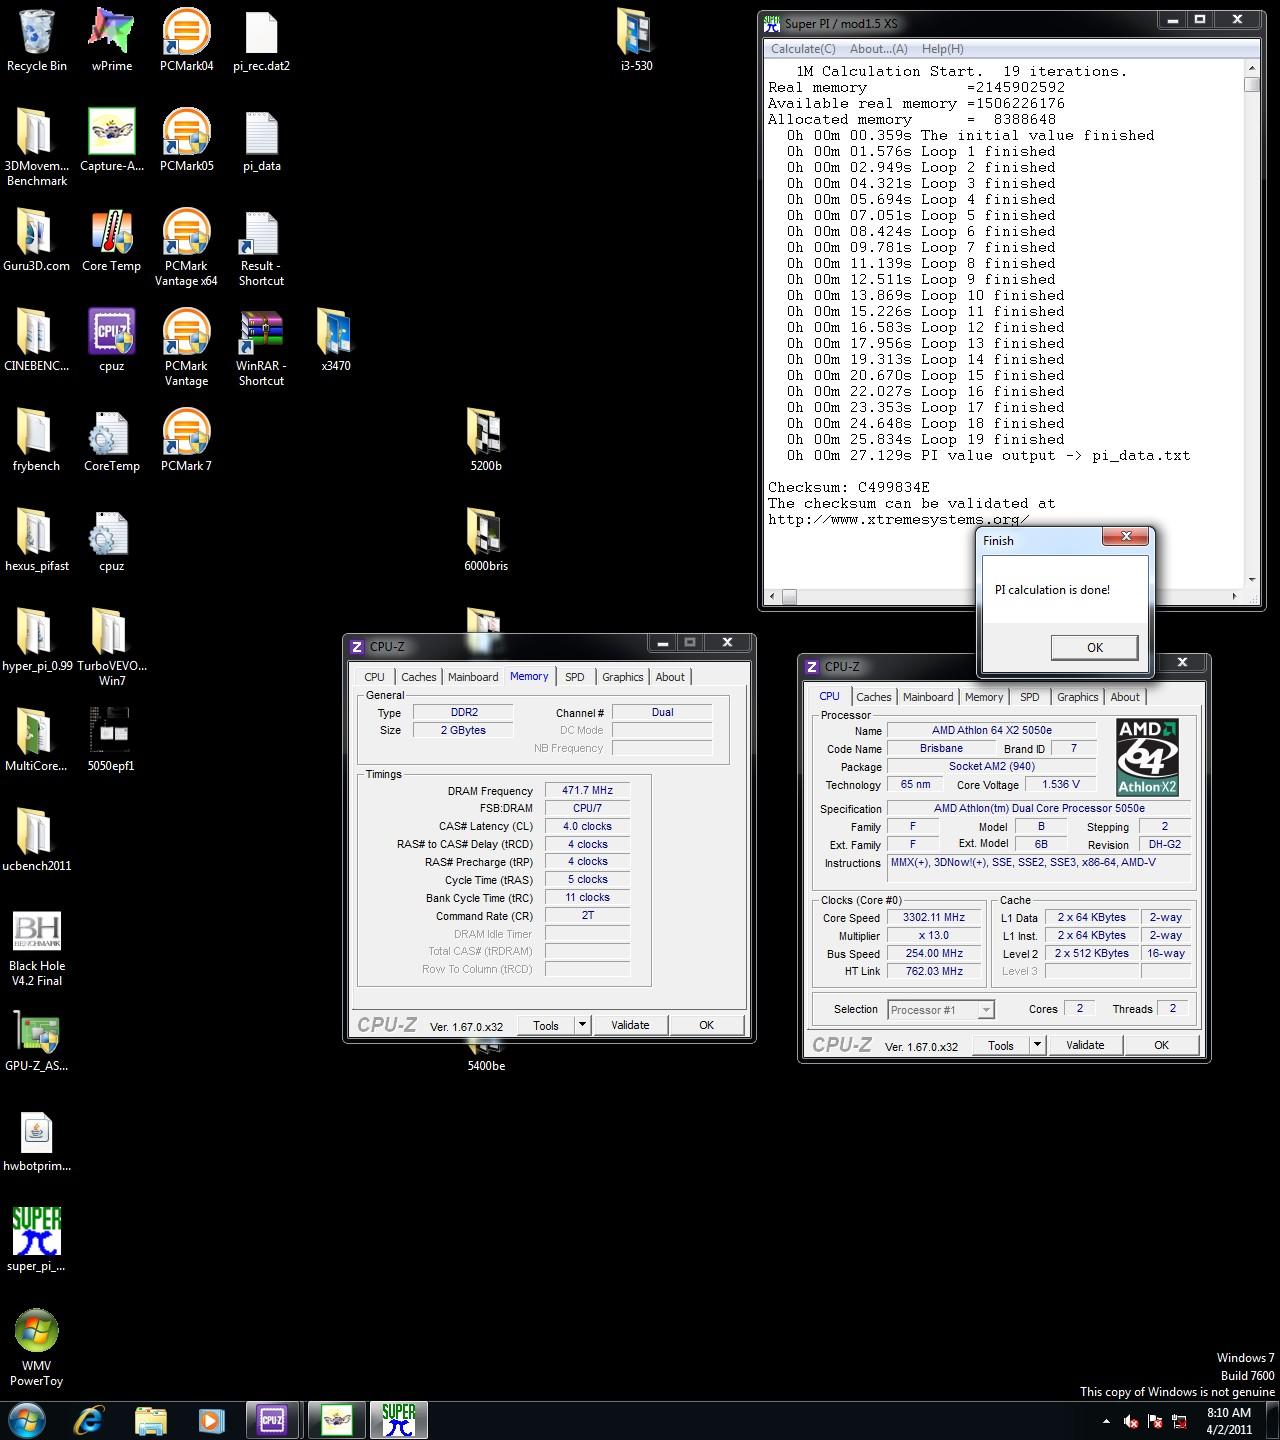The height and width of the screenshot is (1440, 1280).
Task: Open the PCMark05 shortcut
Action: pyautogui.click(x=186, y=140)
